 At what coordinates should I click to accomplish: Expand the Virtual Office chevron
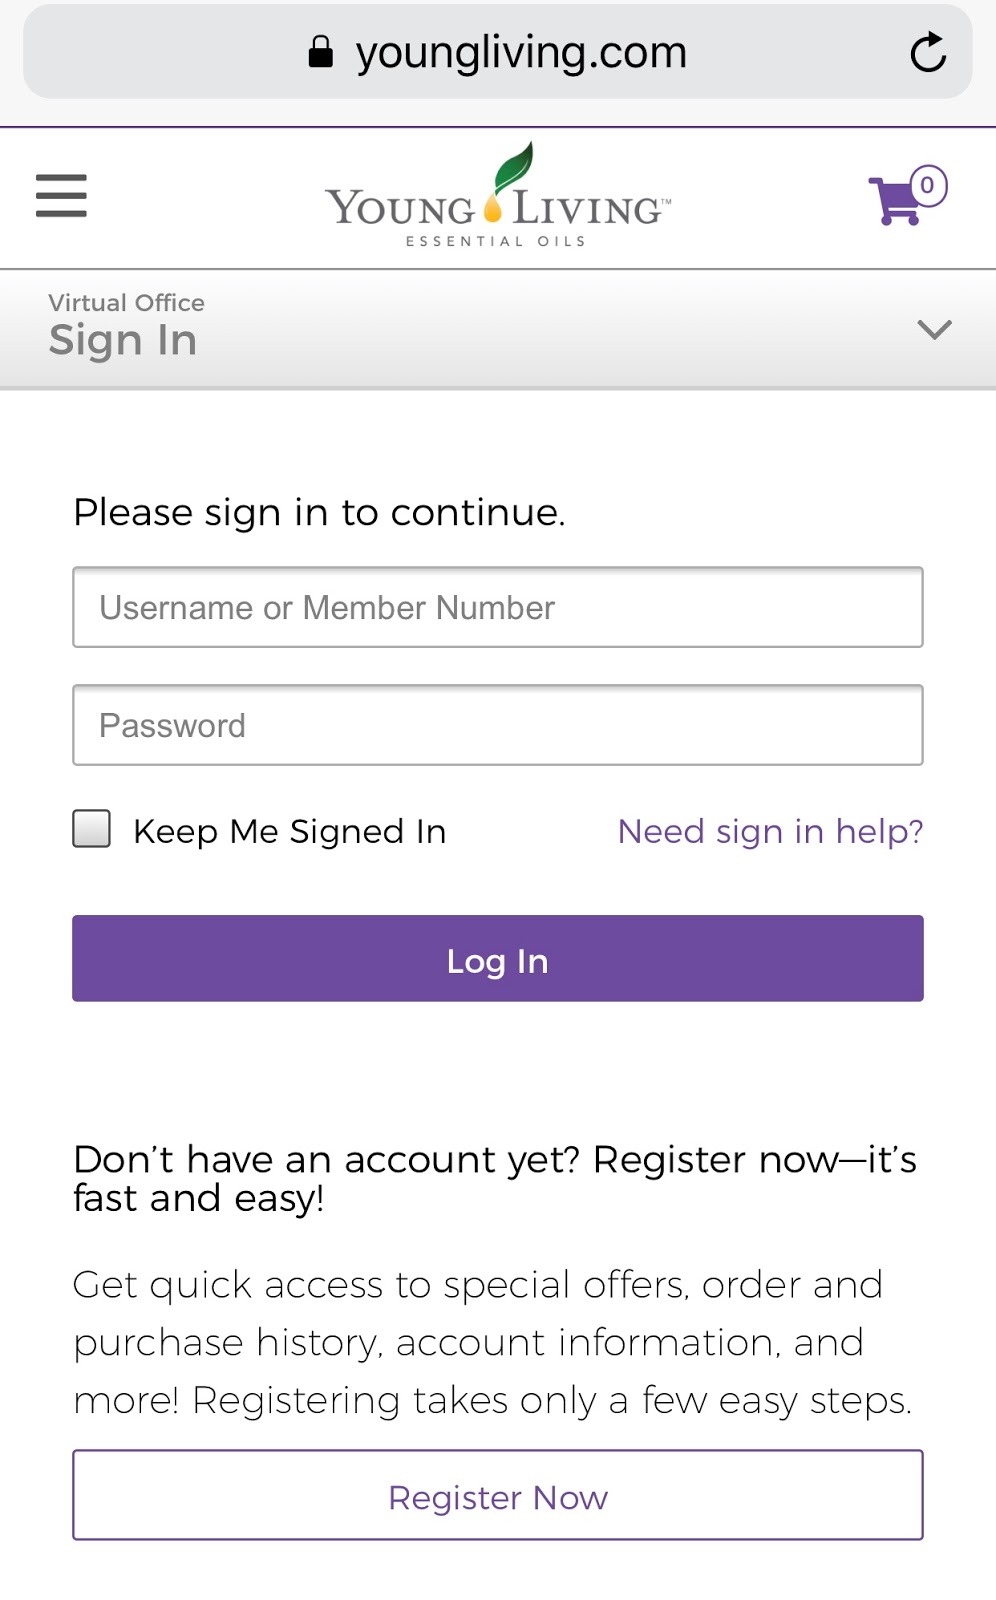click(934, 329)
